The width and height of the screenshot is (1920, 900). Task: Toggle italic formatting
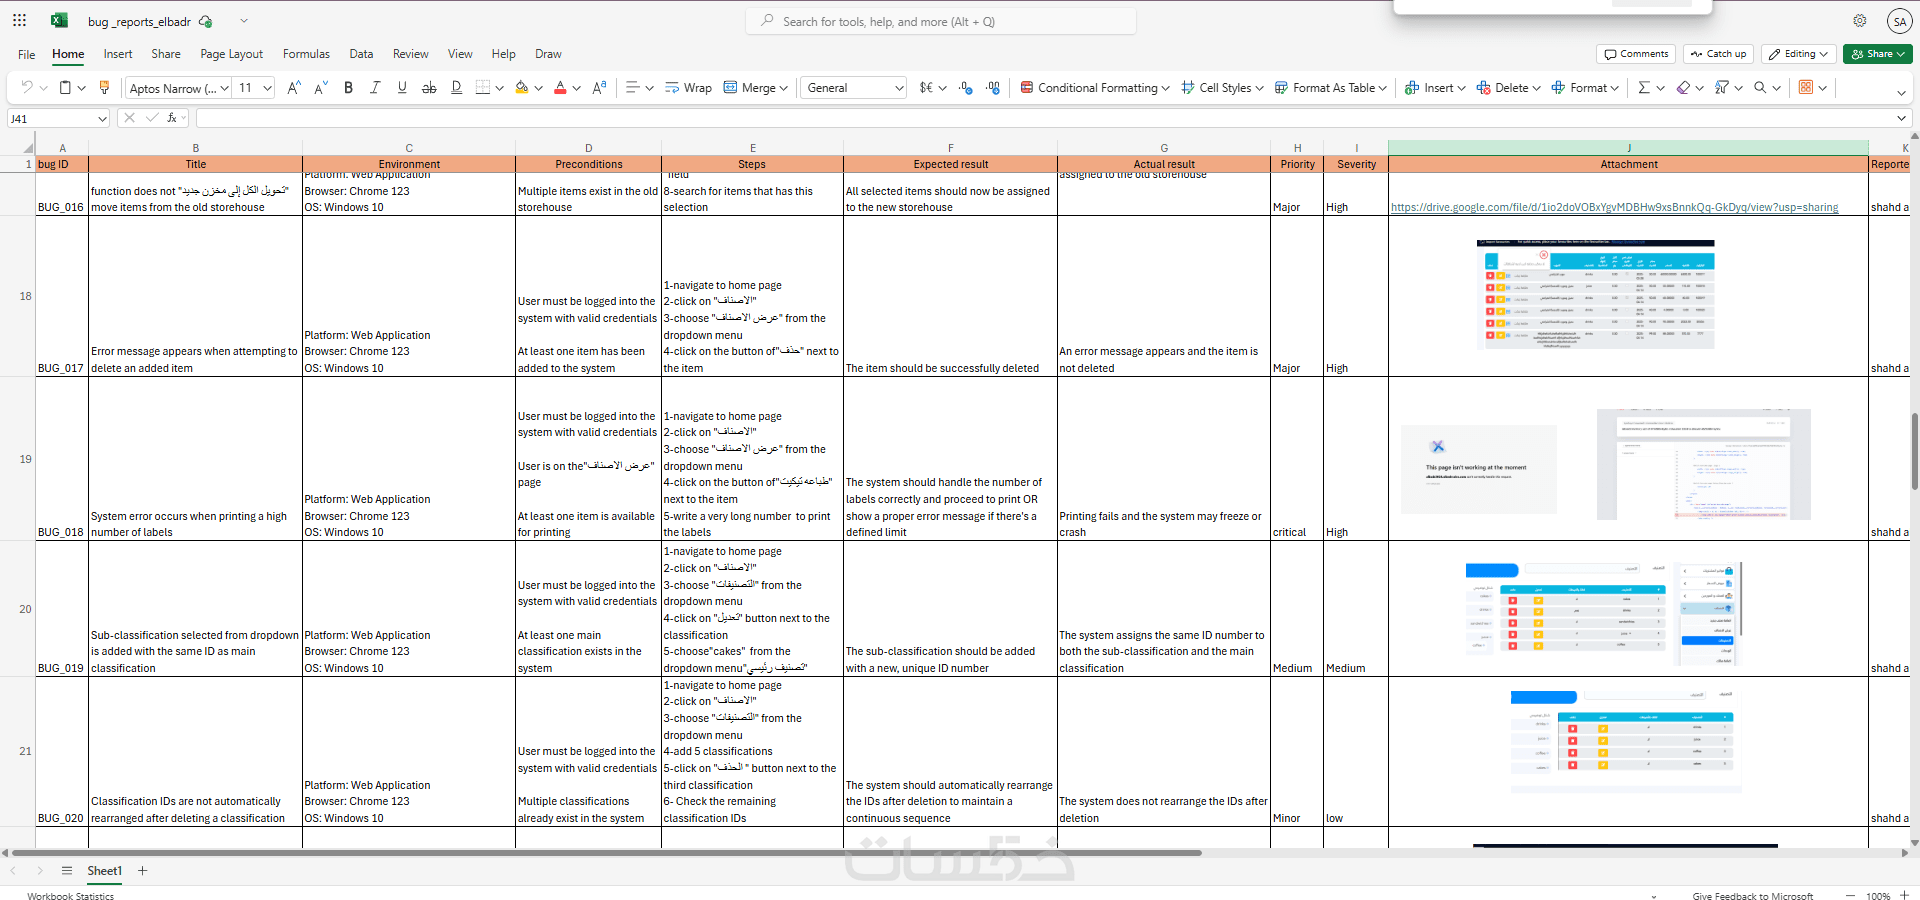(x=375, y=88)
